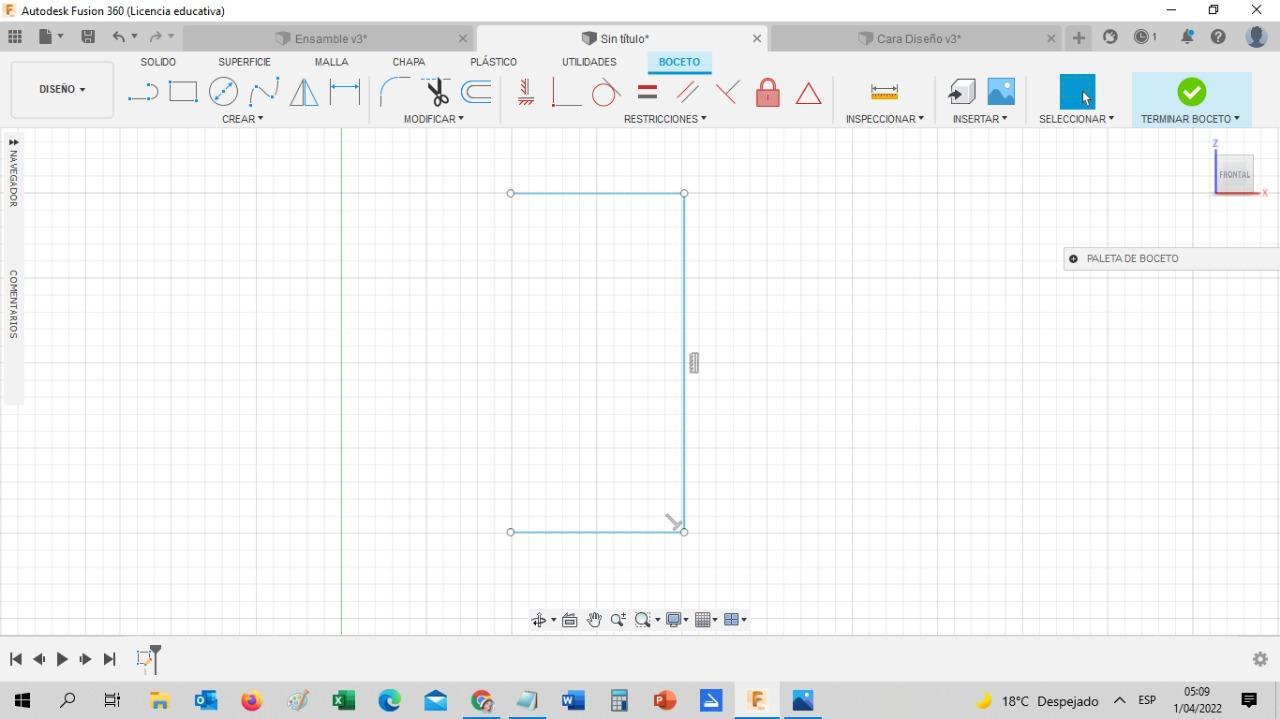The image size is (1280, 719).
Task: Expand the Navegador panel arrows
Action: tap(13, 142)
